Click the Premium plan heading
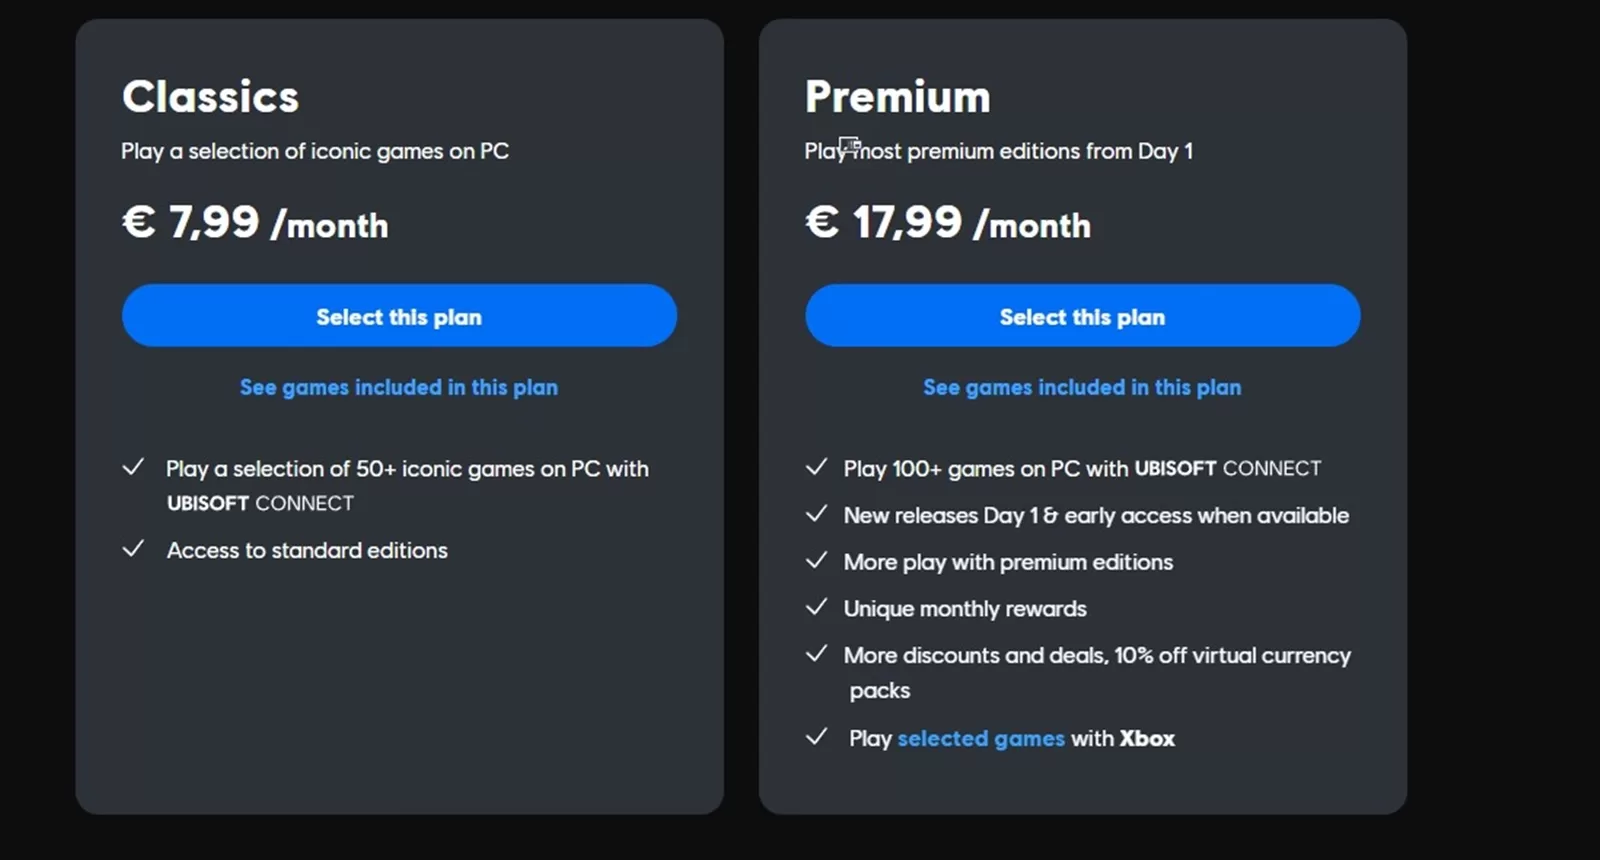1600x860 pixels. (x=898, y=96)
